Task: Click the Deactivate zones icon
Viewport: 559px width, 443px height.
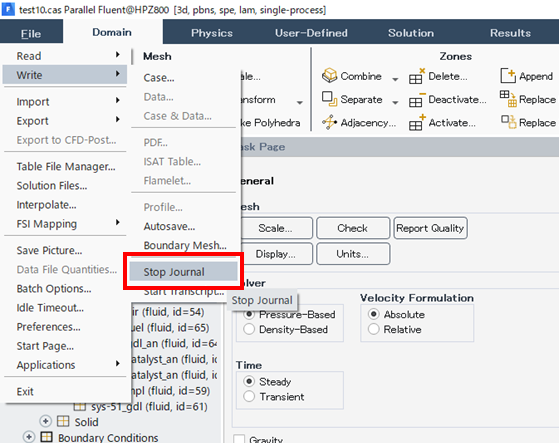Action: pyautogui.click(x=417, y=99)
